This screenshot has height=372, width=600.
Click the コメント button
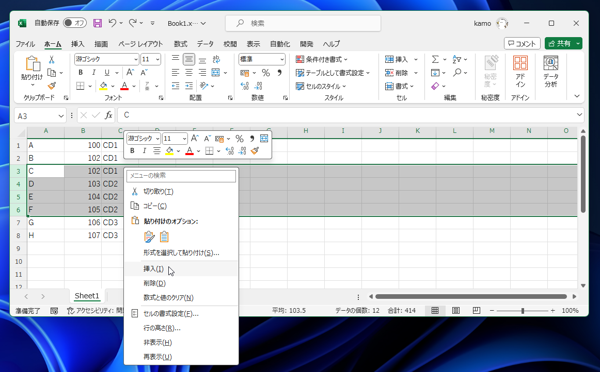[x=522, y=44]
